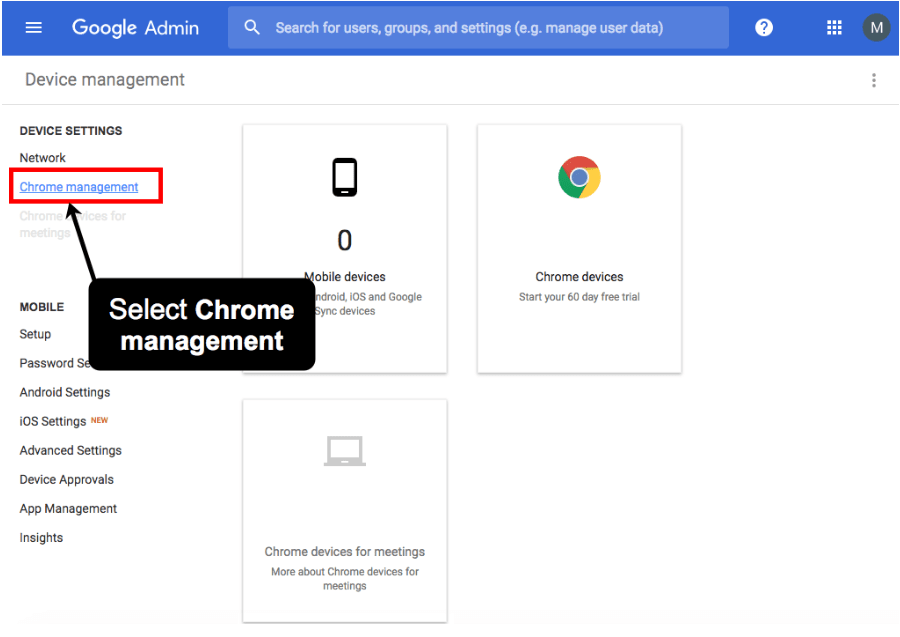Click the mobile phone icon on card
Viewport: 900px width, 637px height.
pos(344,177)
